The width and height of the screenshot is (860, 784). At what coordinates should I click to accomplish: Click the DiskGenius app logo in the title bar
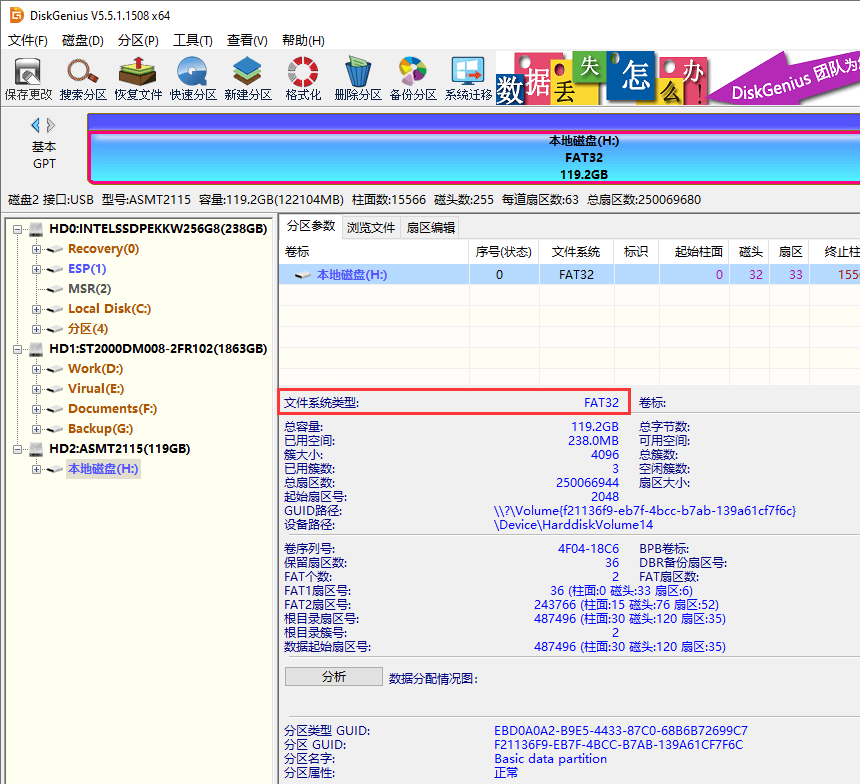pos(16,15)
